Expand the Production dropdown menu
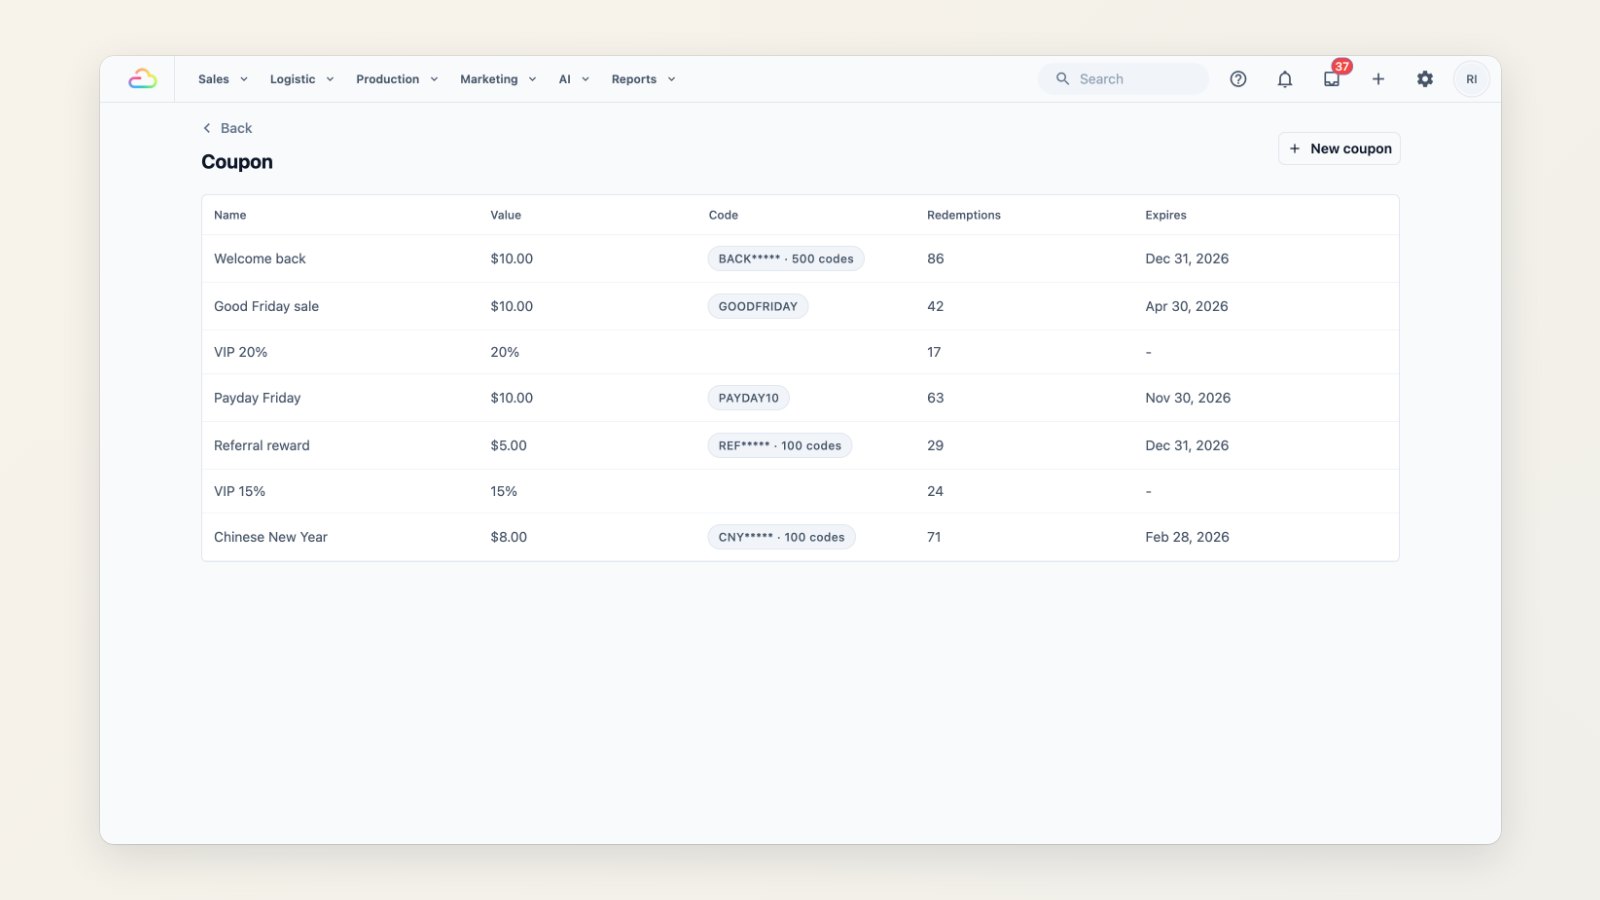Viewport: 1600px width, 900px height. [x=397, y=79]
